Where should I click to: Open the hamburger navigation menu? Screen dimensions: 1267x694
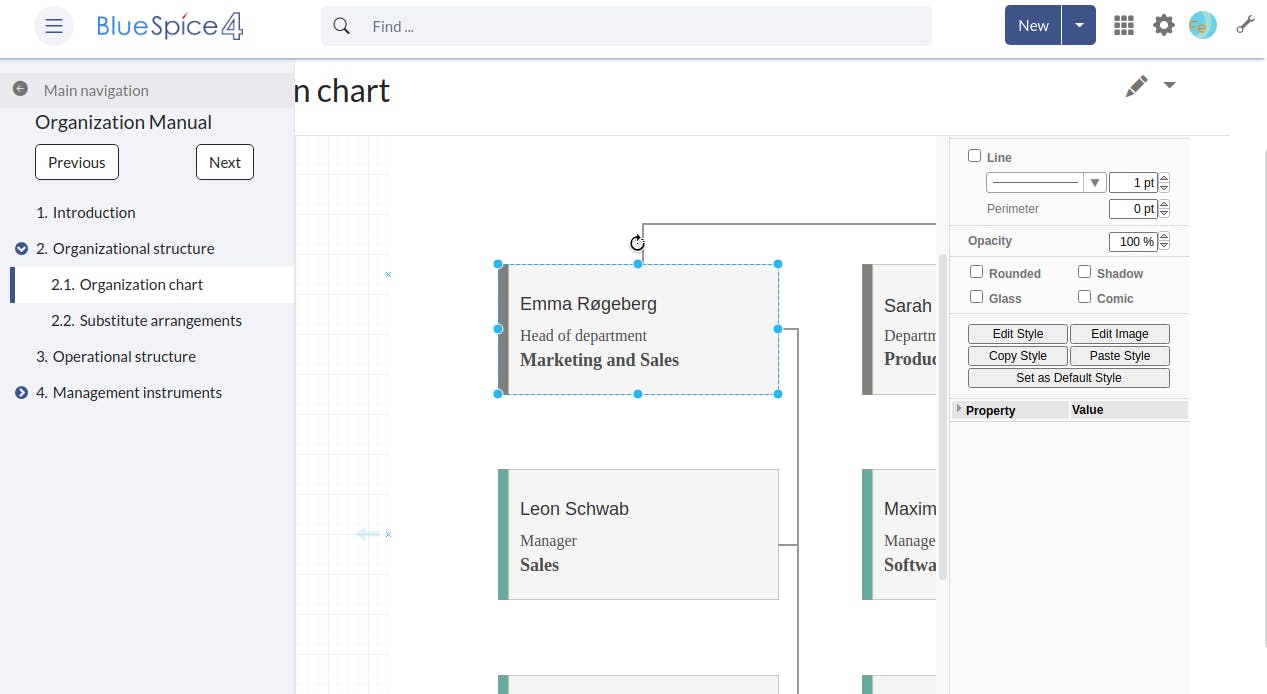[x=54, y=26]
